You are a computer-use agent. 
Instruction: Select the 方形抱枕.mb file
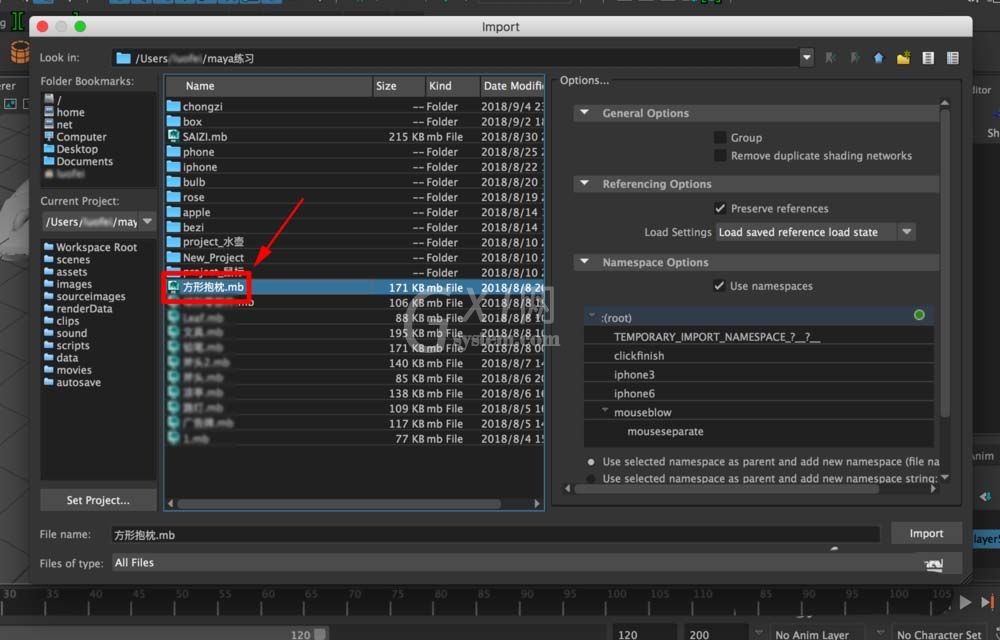pyautogui.click(x=355, y=287)
